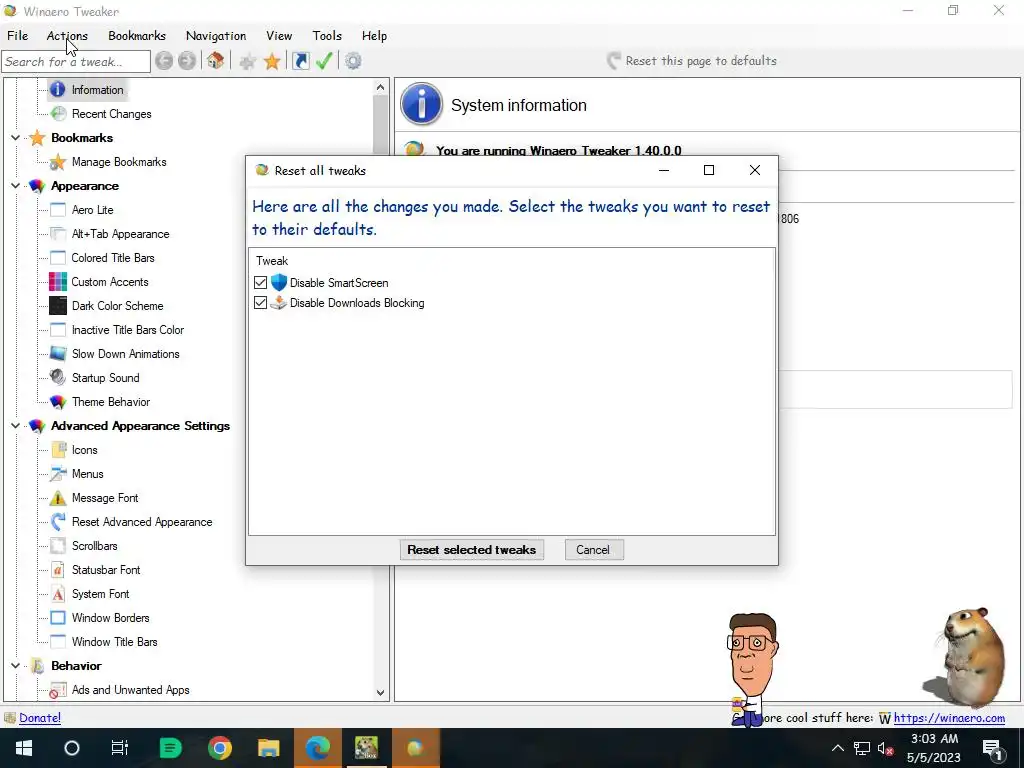Open Chrome from the taskbar
1024x768 pixels.
pos(219,748)
